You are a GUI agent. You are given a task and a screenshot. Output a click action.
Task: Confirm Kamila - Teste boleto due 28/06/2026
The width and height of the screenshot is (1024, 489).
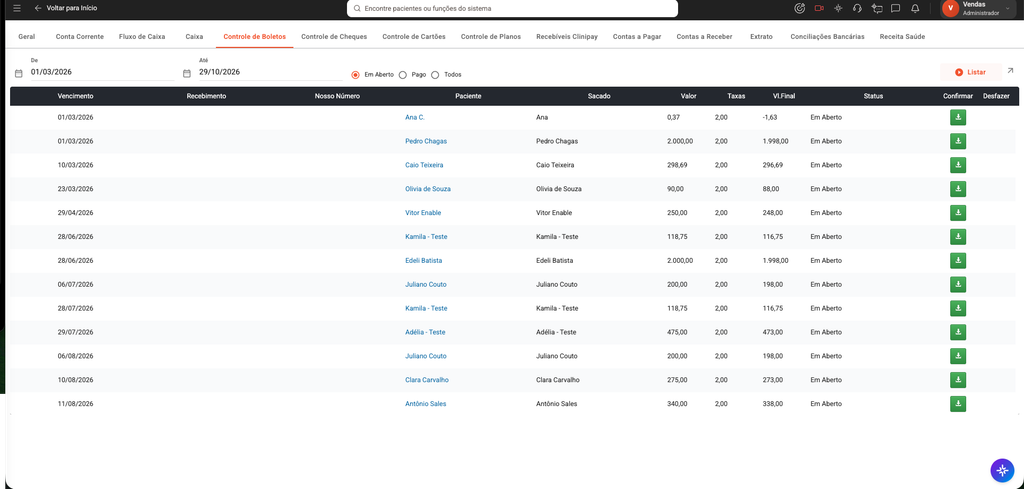click(x=958, y=236)
